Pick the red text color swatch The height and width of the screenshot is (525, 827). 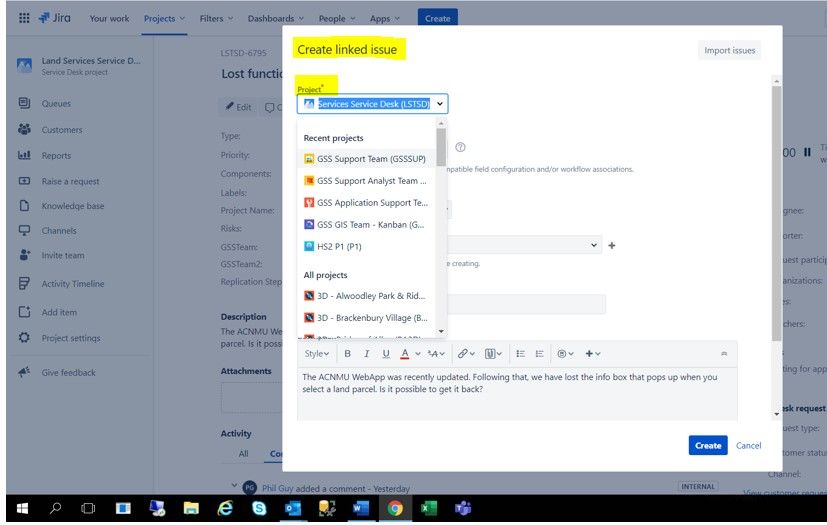(x=405, y=354)
